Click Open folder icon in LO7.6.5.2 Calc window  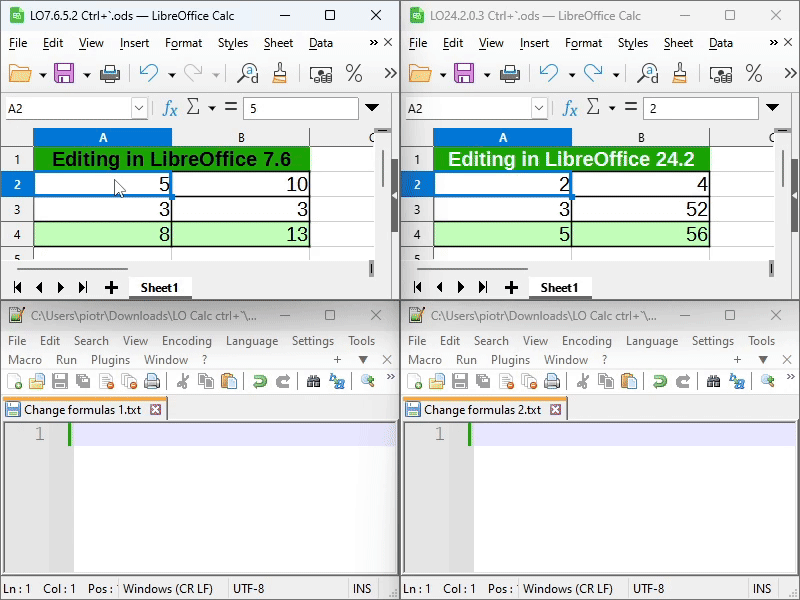pyautogui.click(x=20, y=74)
